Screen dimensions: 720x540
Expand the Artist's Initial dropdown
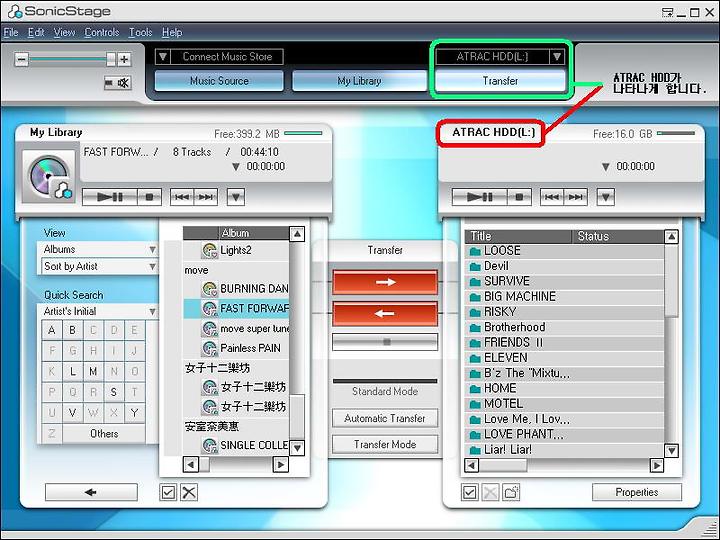coord(152,311)
